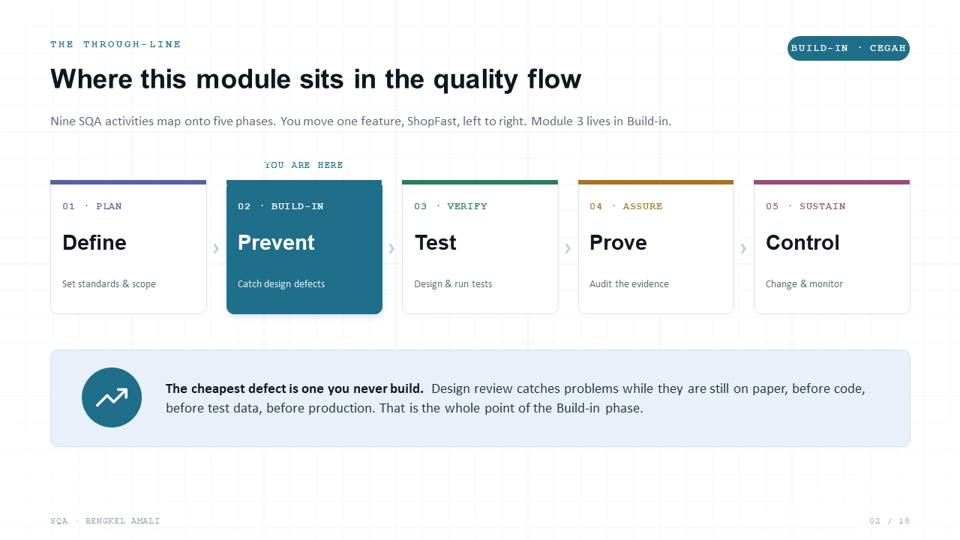This screenshot has width=960, height=540.
Task: Click the purple bar above Define card
Action: pyautogui.click(x=129, y=182)
